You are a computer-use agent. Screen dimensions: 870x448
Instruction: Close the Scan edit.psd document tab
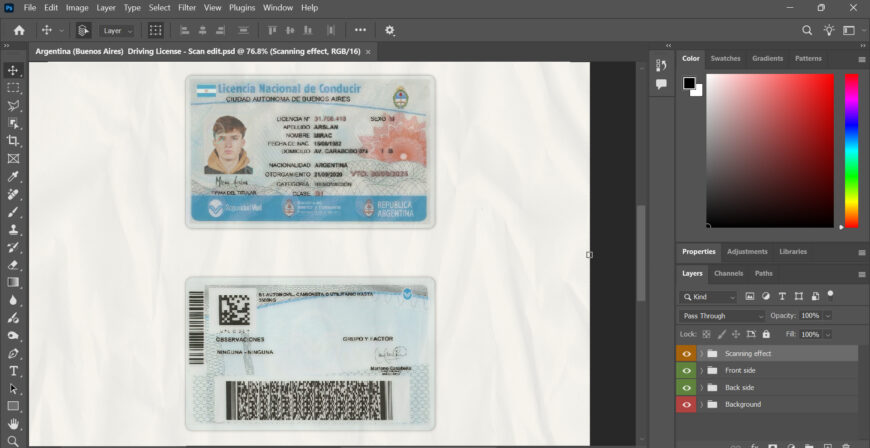coord(367,52)
